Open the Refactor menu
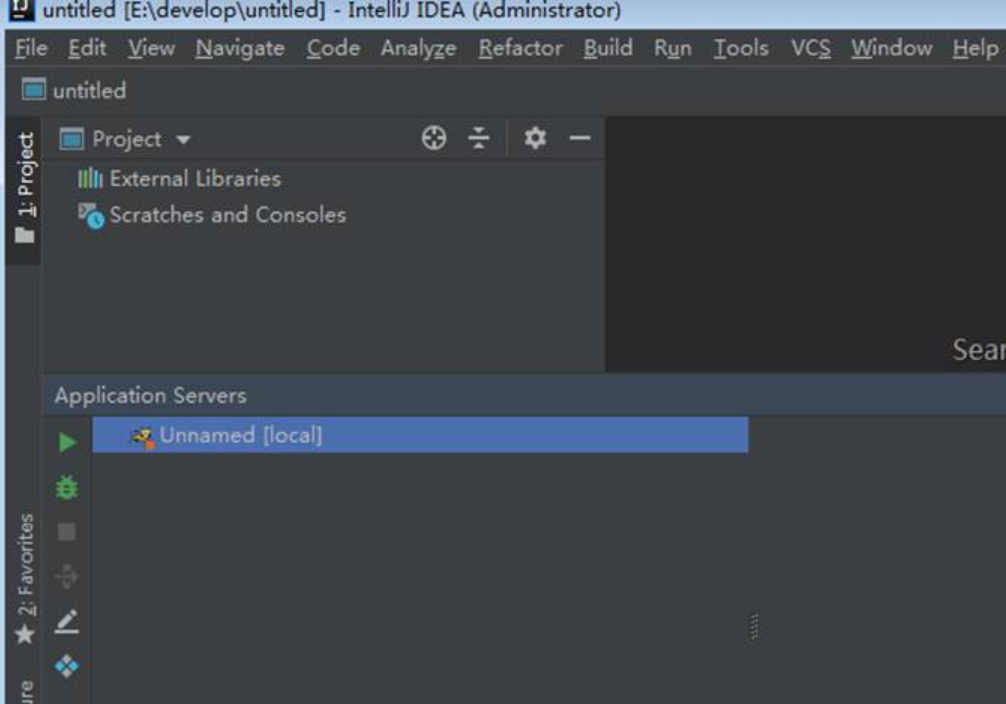1006x704 pixels. tap(520, 48)
